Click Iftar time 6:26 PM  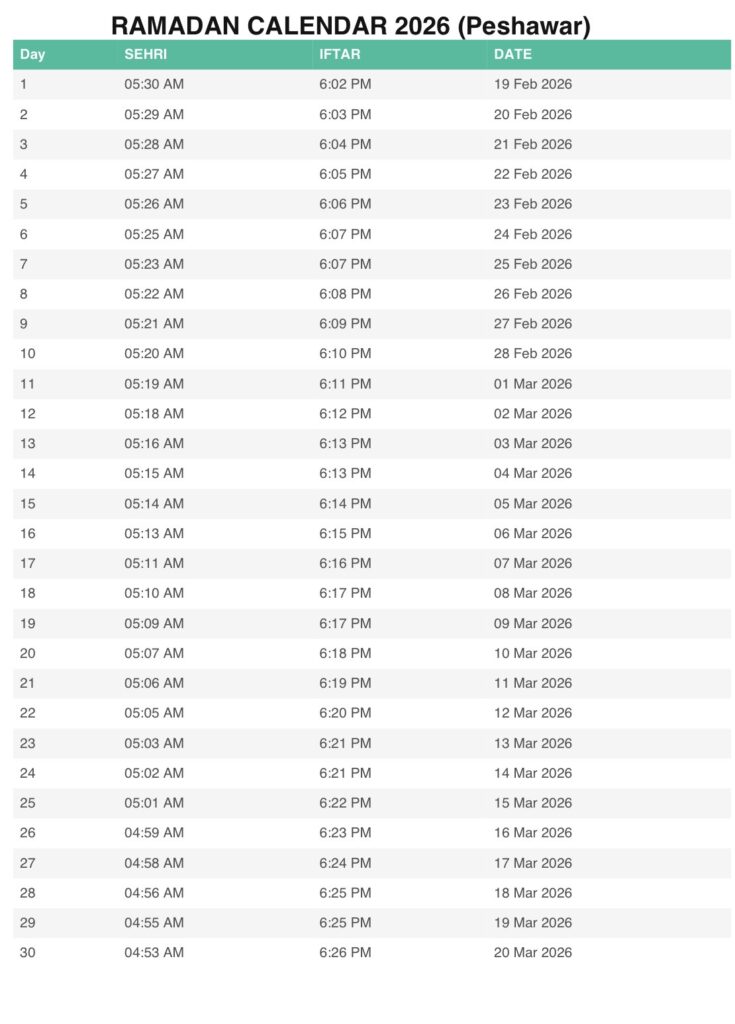tap(345, 952)
